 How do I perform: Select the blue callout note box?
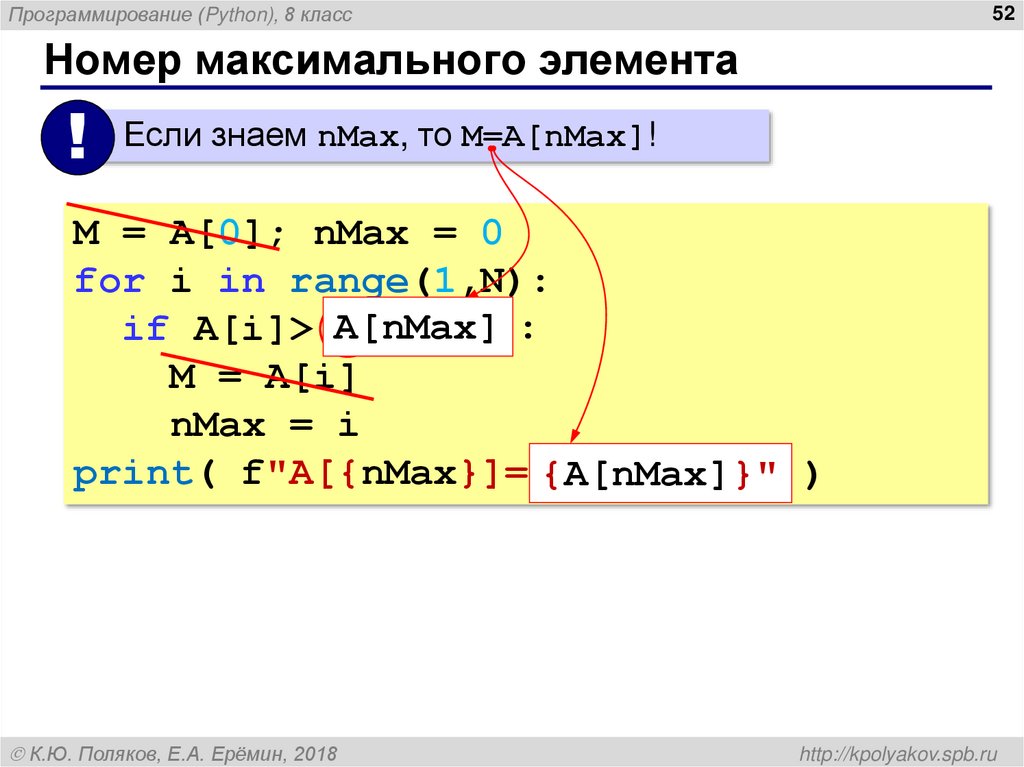[x=440, y=136]
